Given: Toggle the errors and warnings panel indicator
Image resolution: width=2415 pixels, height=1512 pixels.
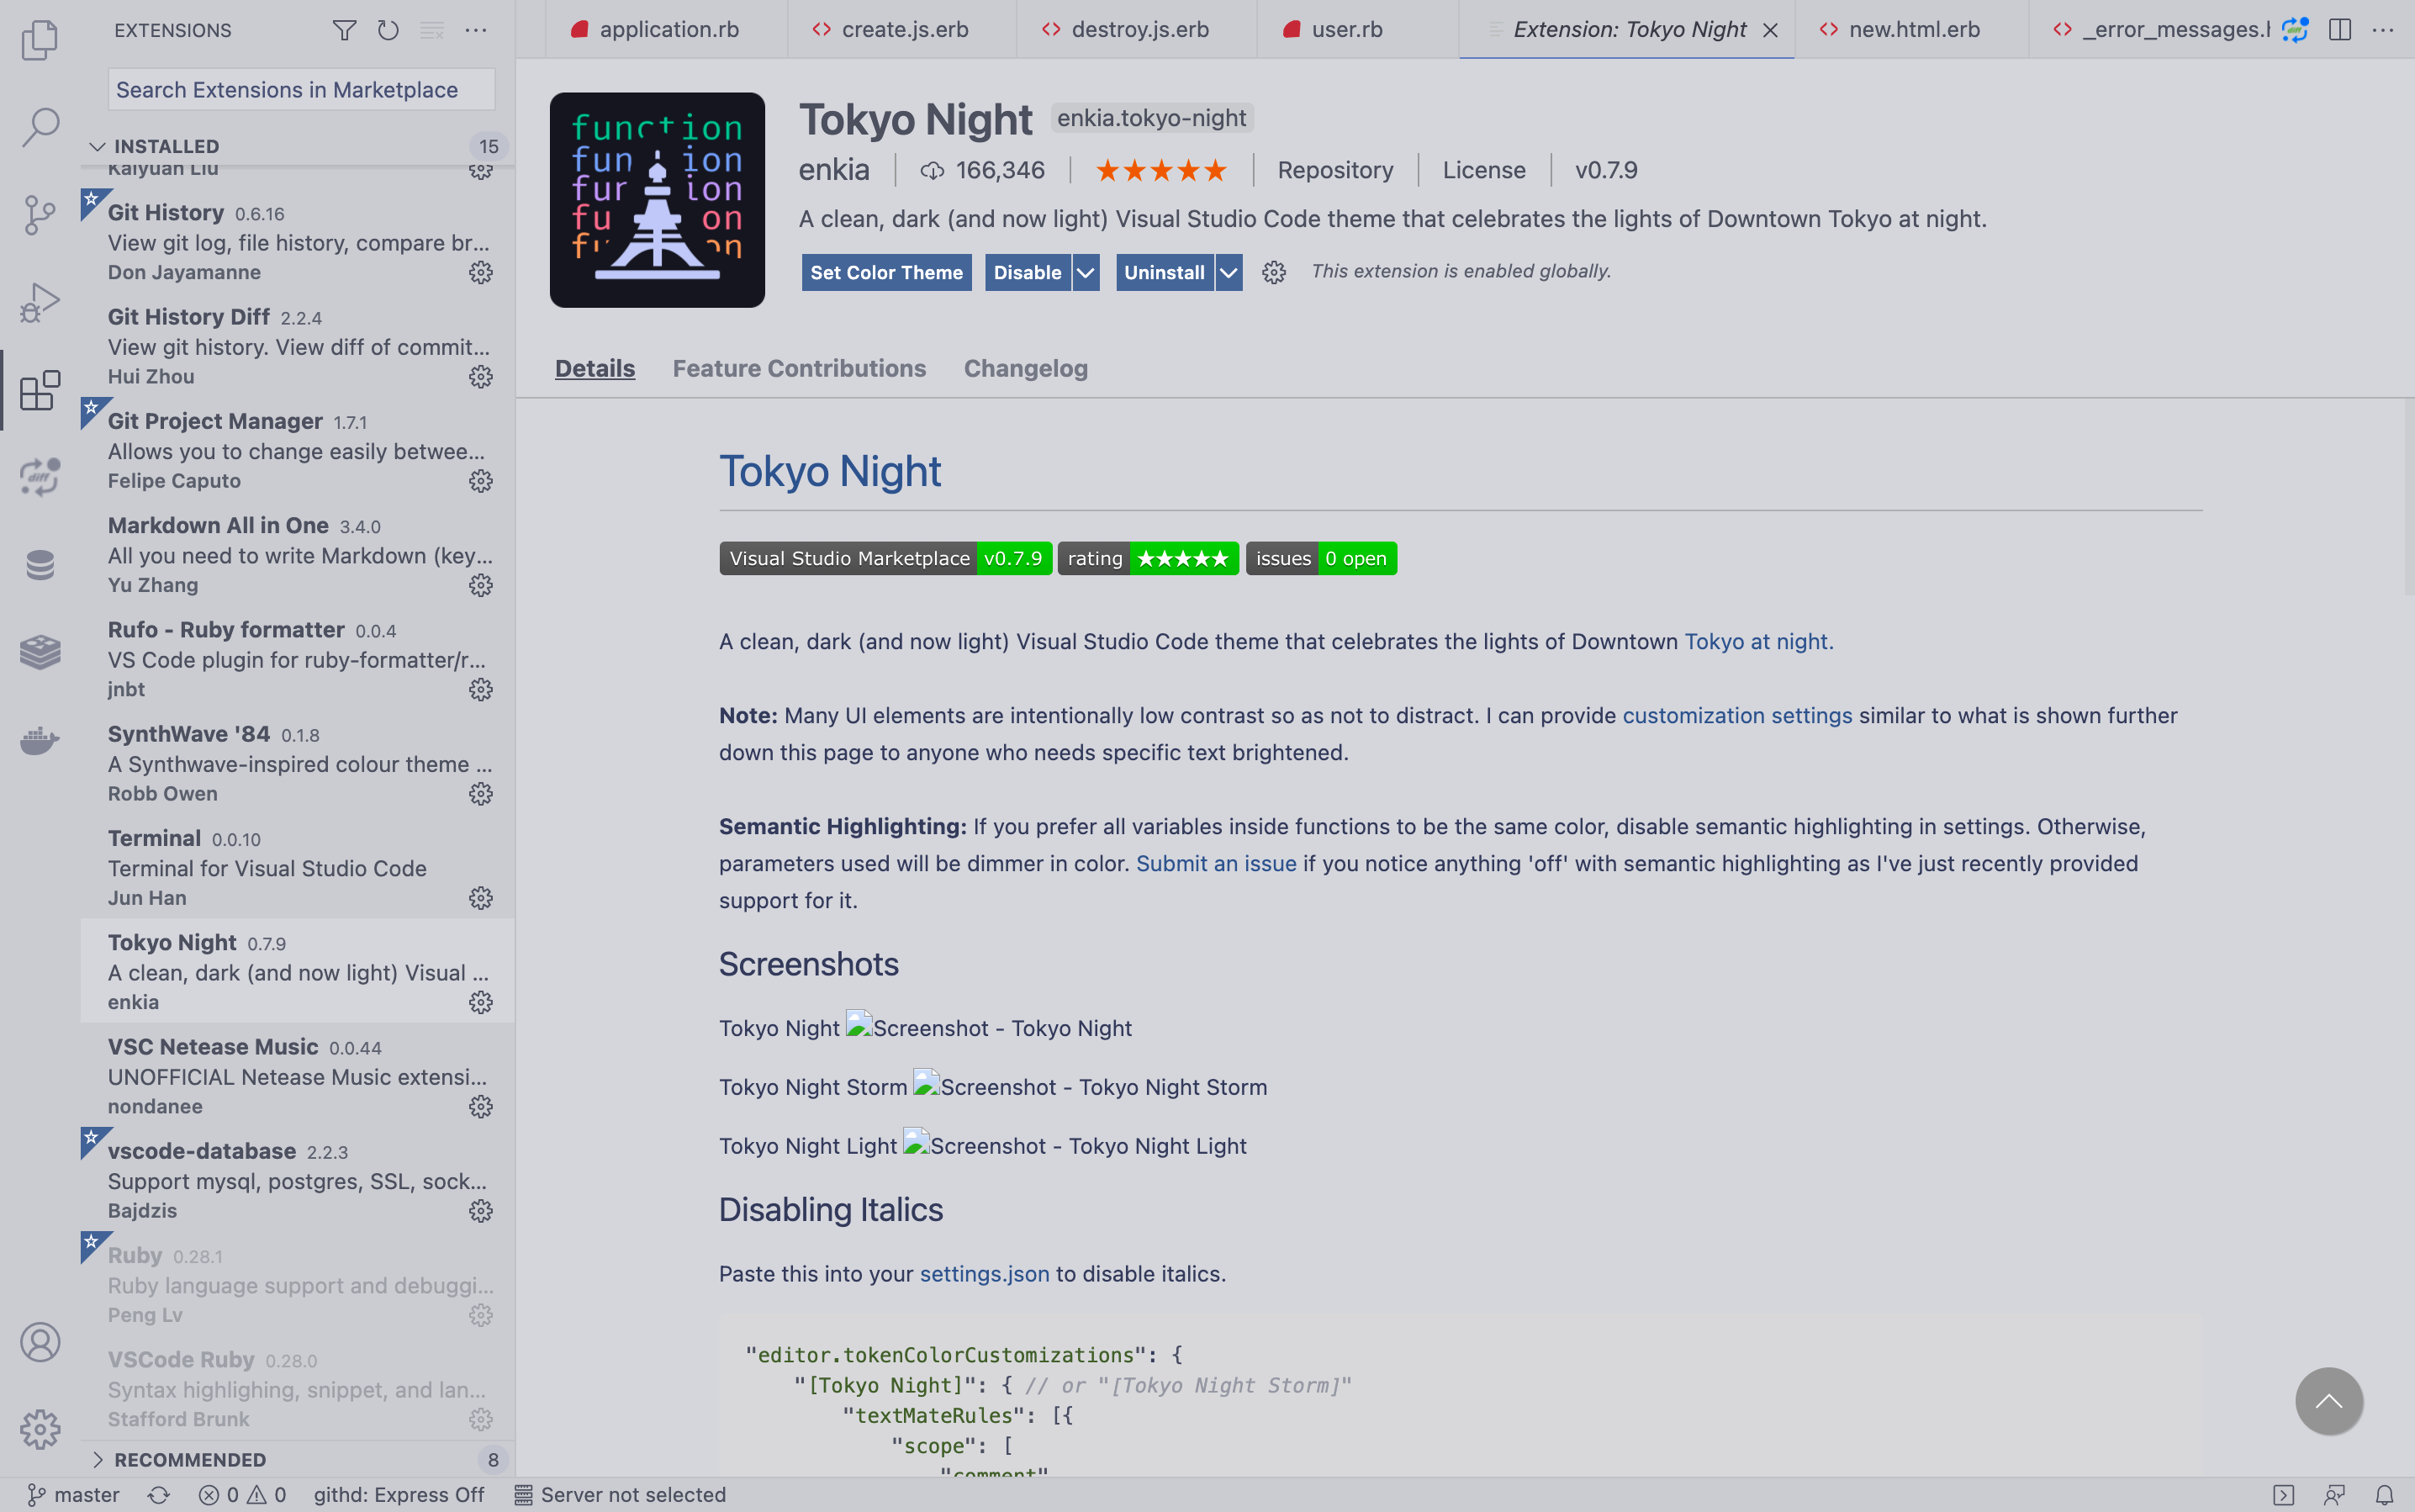Looking at the screenshot, I should pos(243,1495).
